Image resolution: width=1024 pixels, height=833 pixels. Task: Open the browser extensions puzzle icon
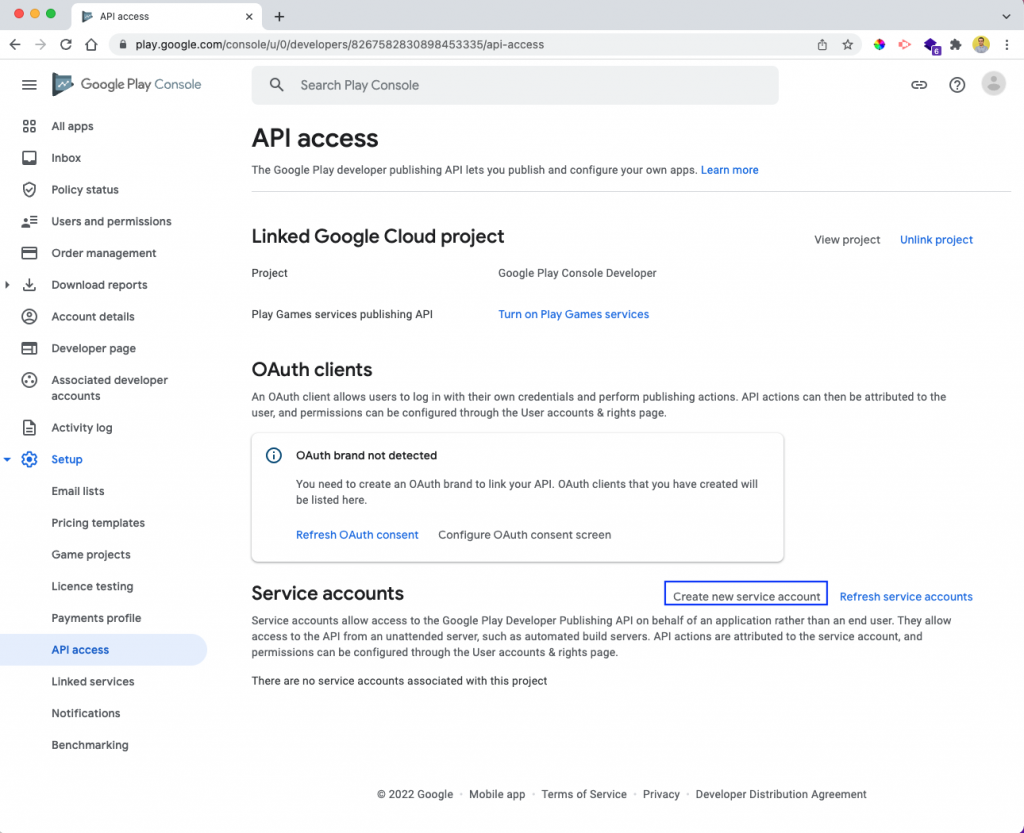pos(955,44)
